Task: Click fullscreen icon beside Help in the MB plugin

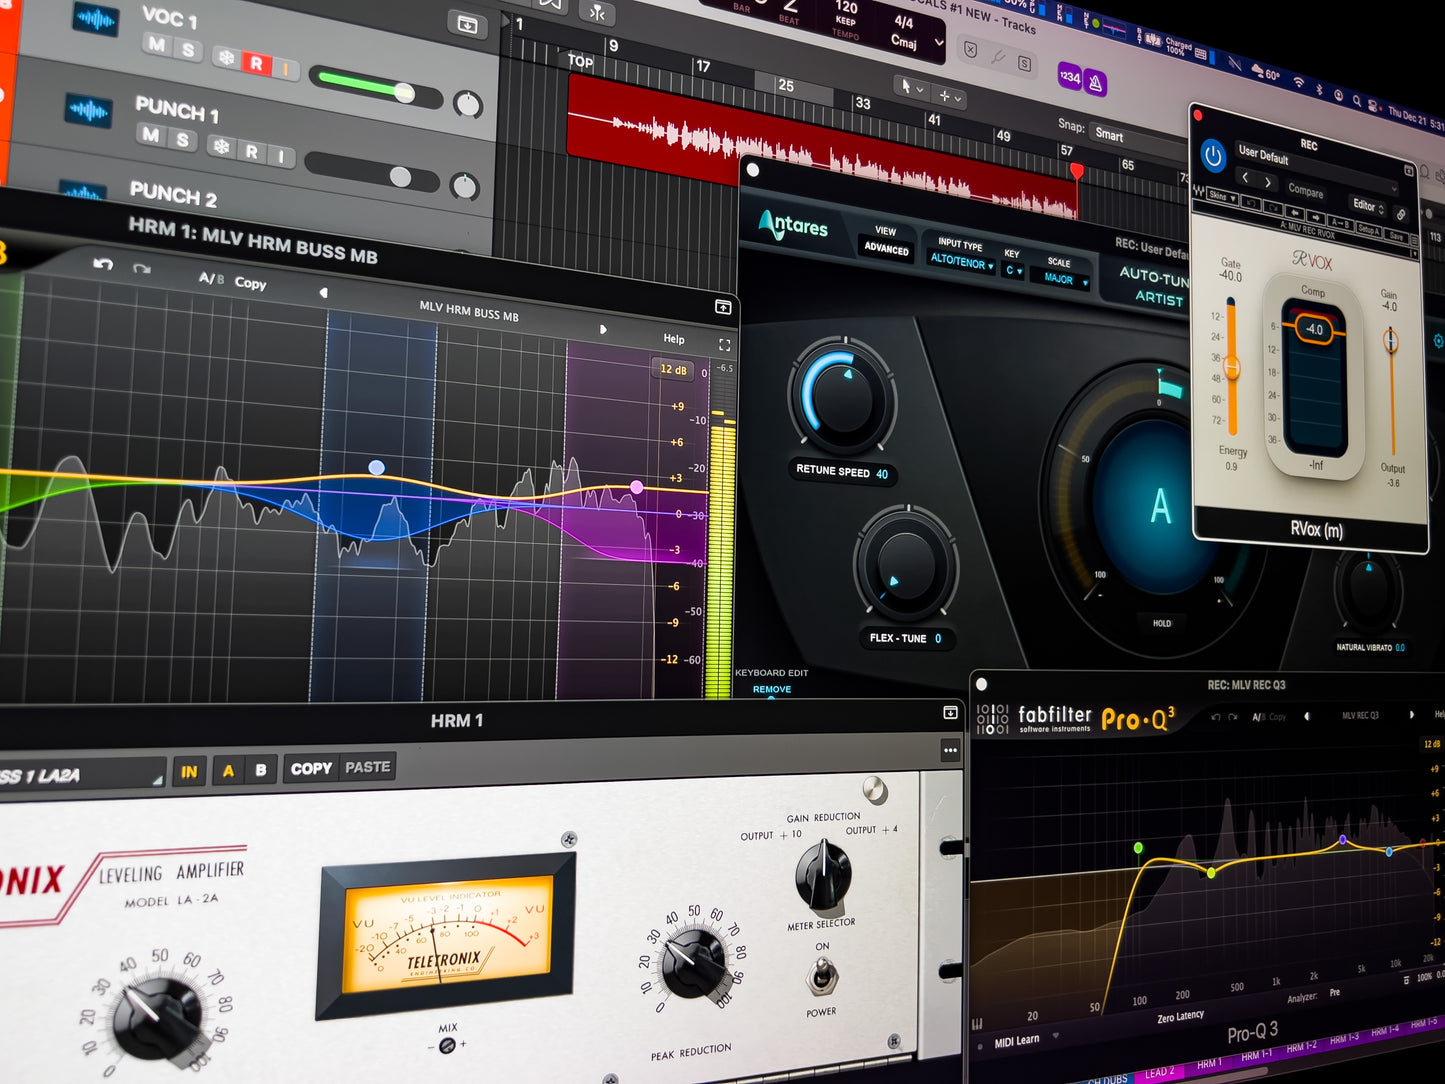Action: (x=724, y=345)
